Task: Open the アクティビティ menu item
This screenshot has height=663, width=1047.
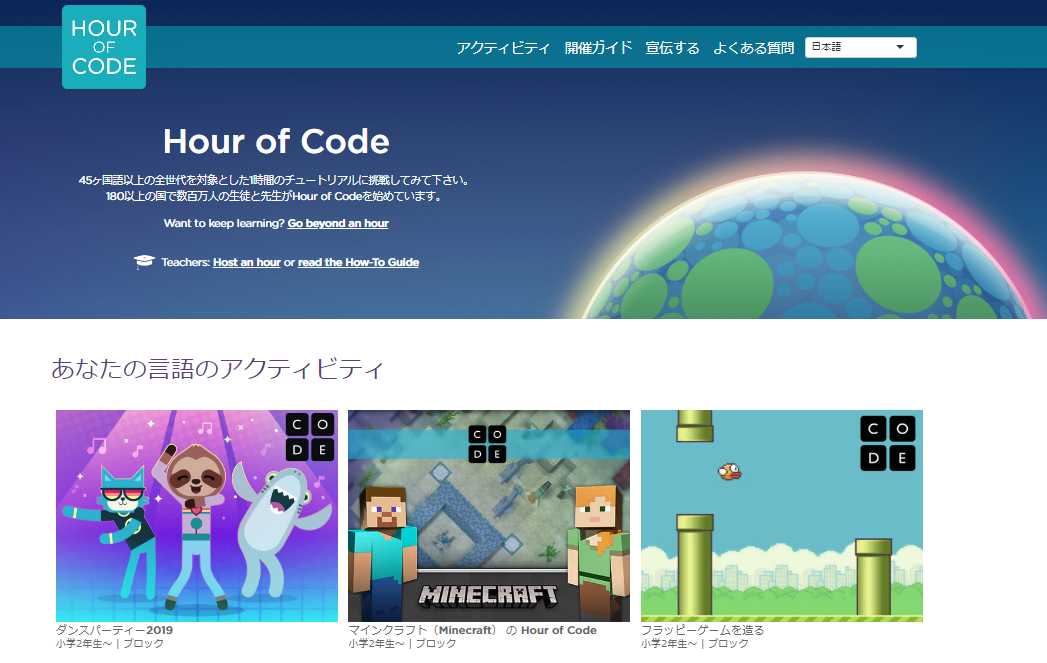Action: pyautogui.click(x=503, y=47)
